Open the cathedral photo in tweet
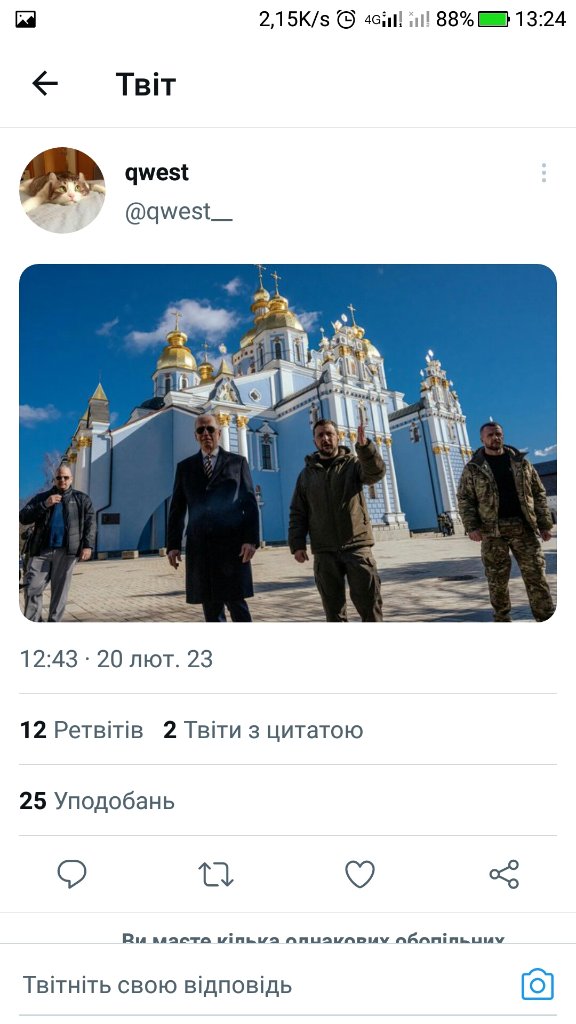 288,443
